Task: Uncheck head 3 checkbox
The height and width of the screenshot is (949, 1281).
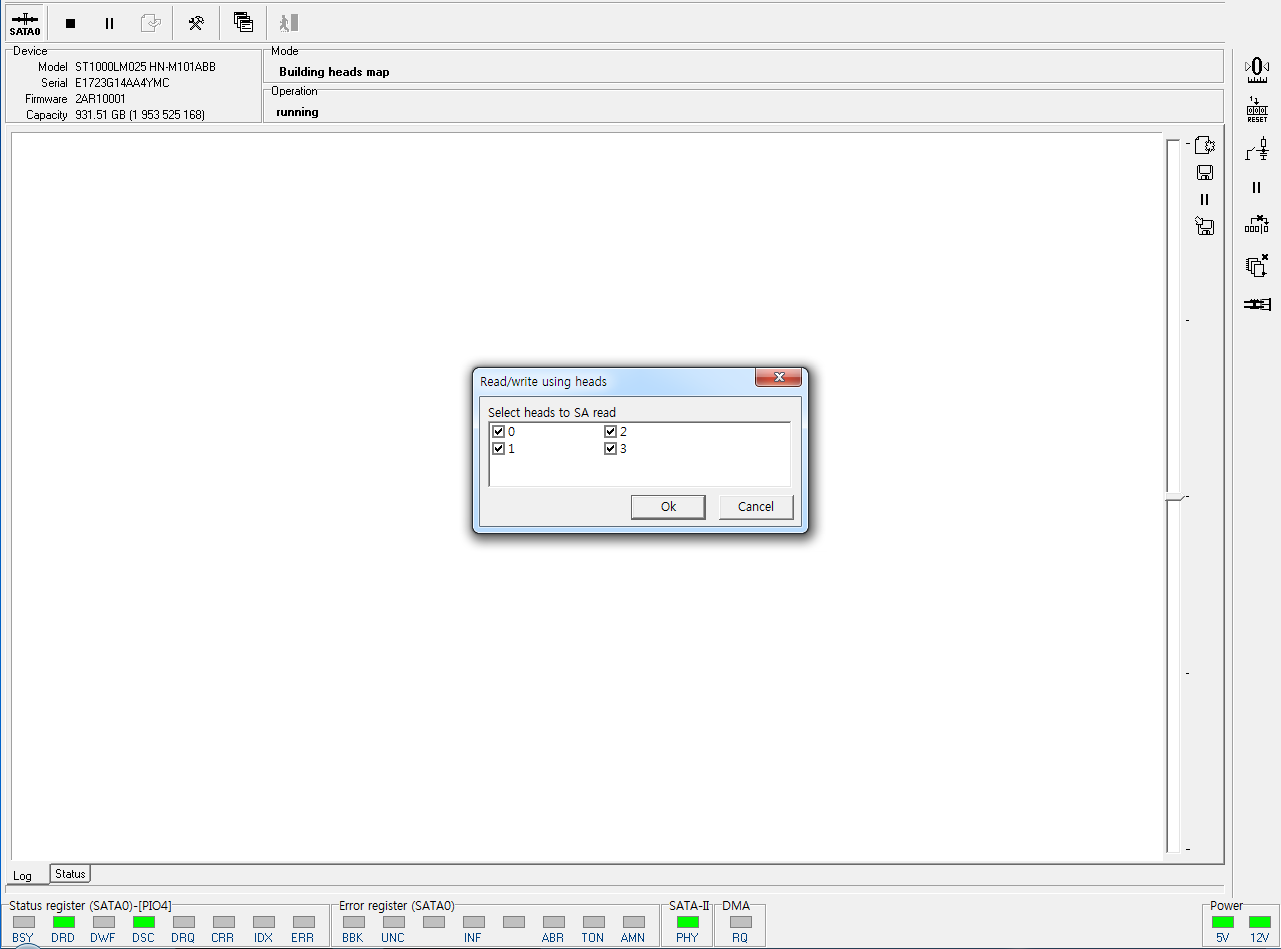Action: point(610,449)
